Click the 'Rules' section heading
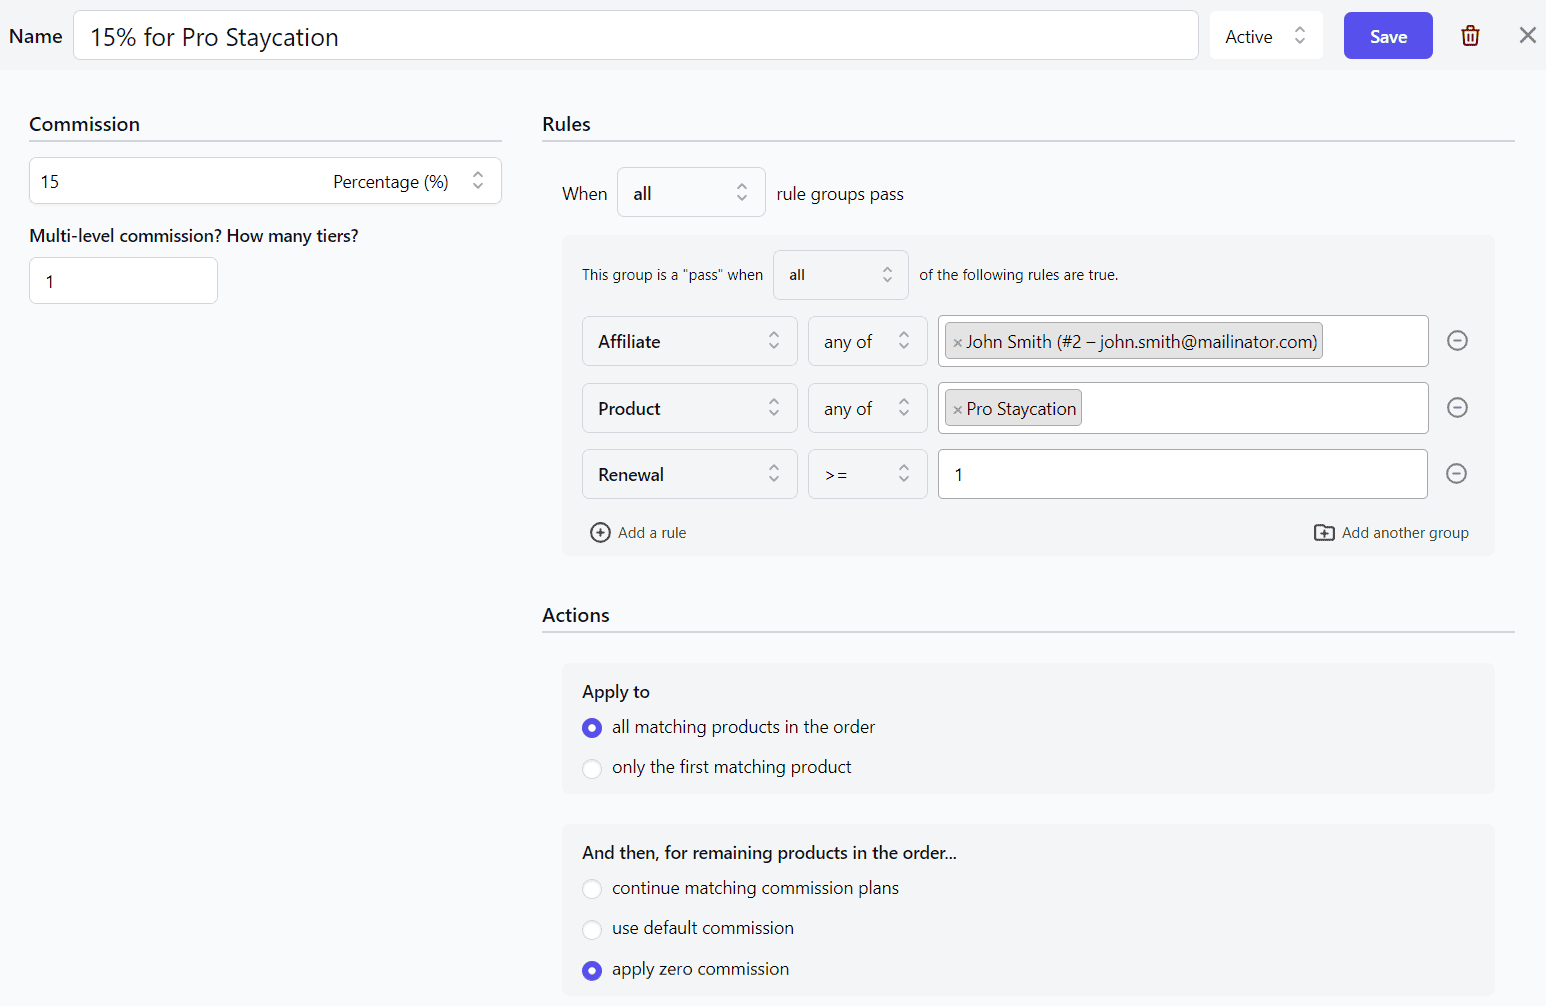The width and height of the screenshot is (1546, 1006). tap(566, 124)
